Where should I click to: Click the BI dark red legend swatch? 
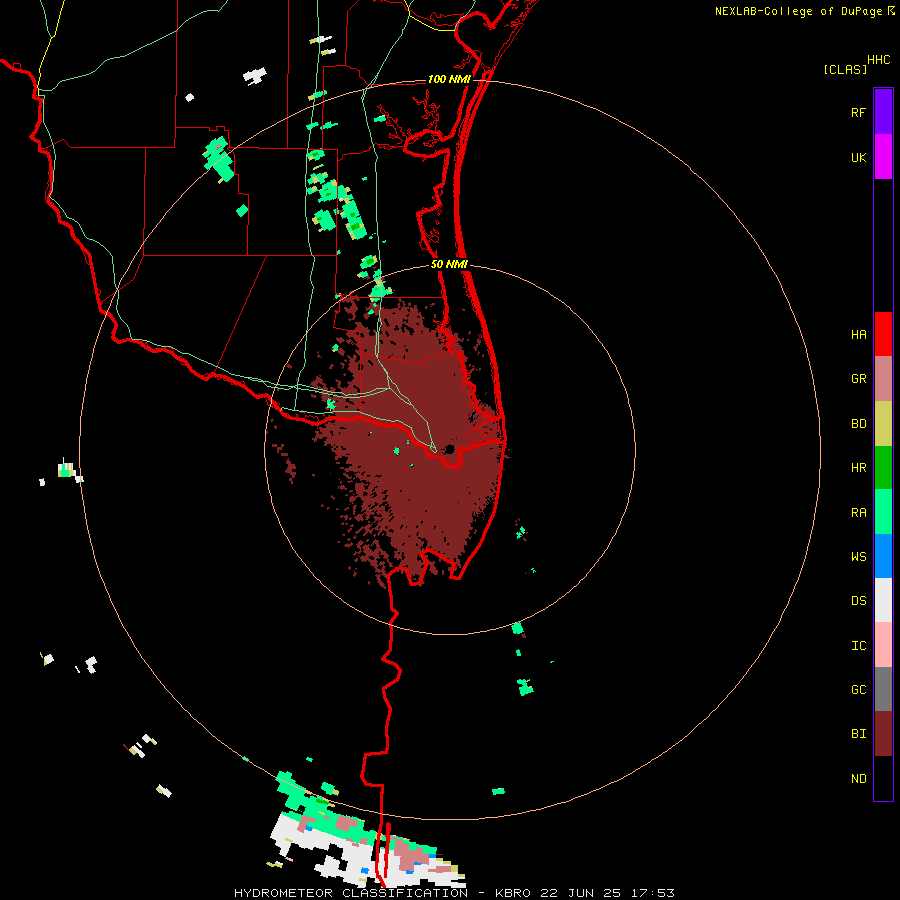coord(883,734)
